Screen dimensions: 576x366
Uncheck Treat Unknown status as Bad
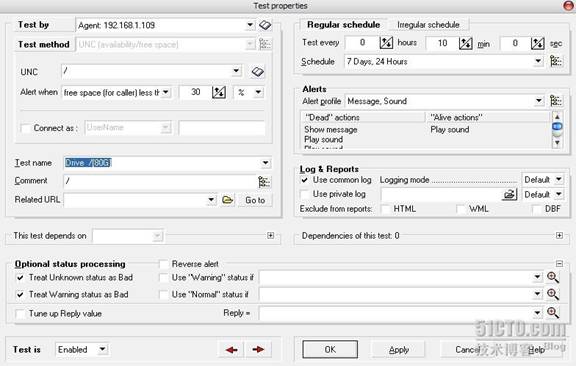(x=20, y=277)
